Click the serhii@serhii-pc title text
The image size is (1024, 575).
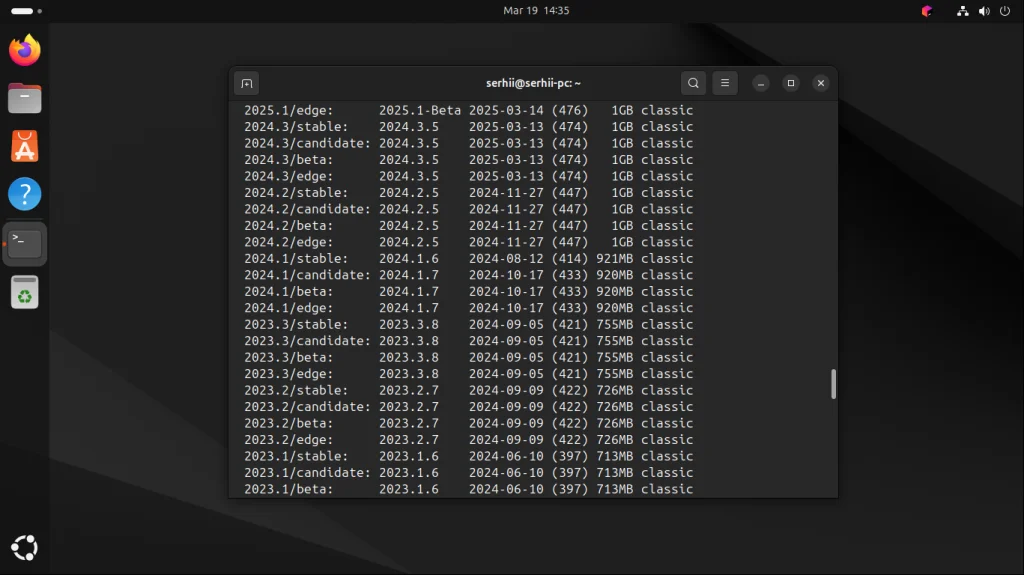(x=533, y=83)
